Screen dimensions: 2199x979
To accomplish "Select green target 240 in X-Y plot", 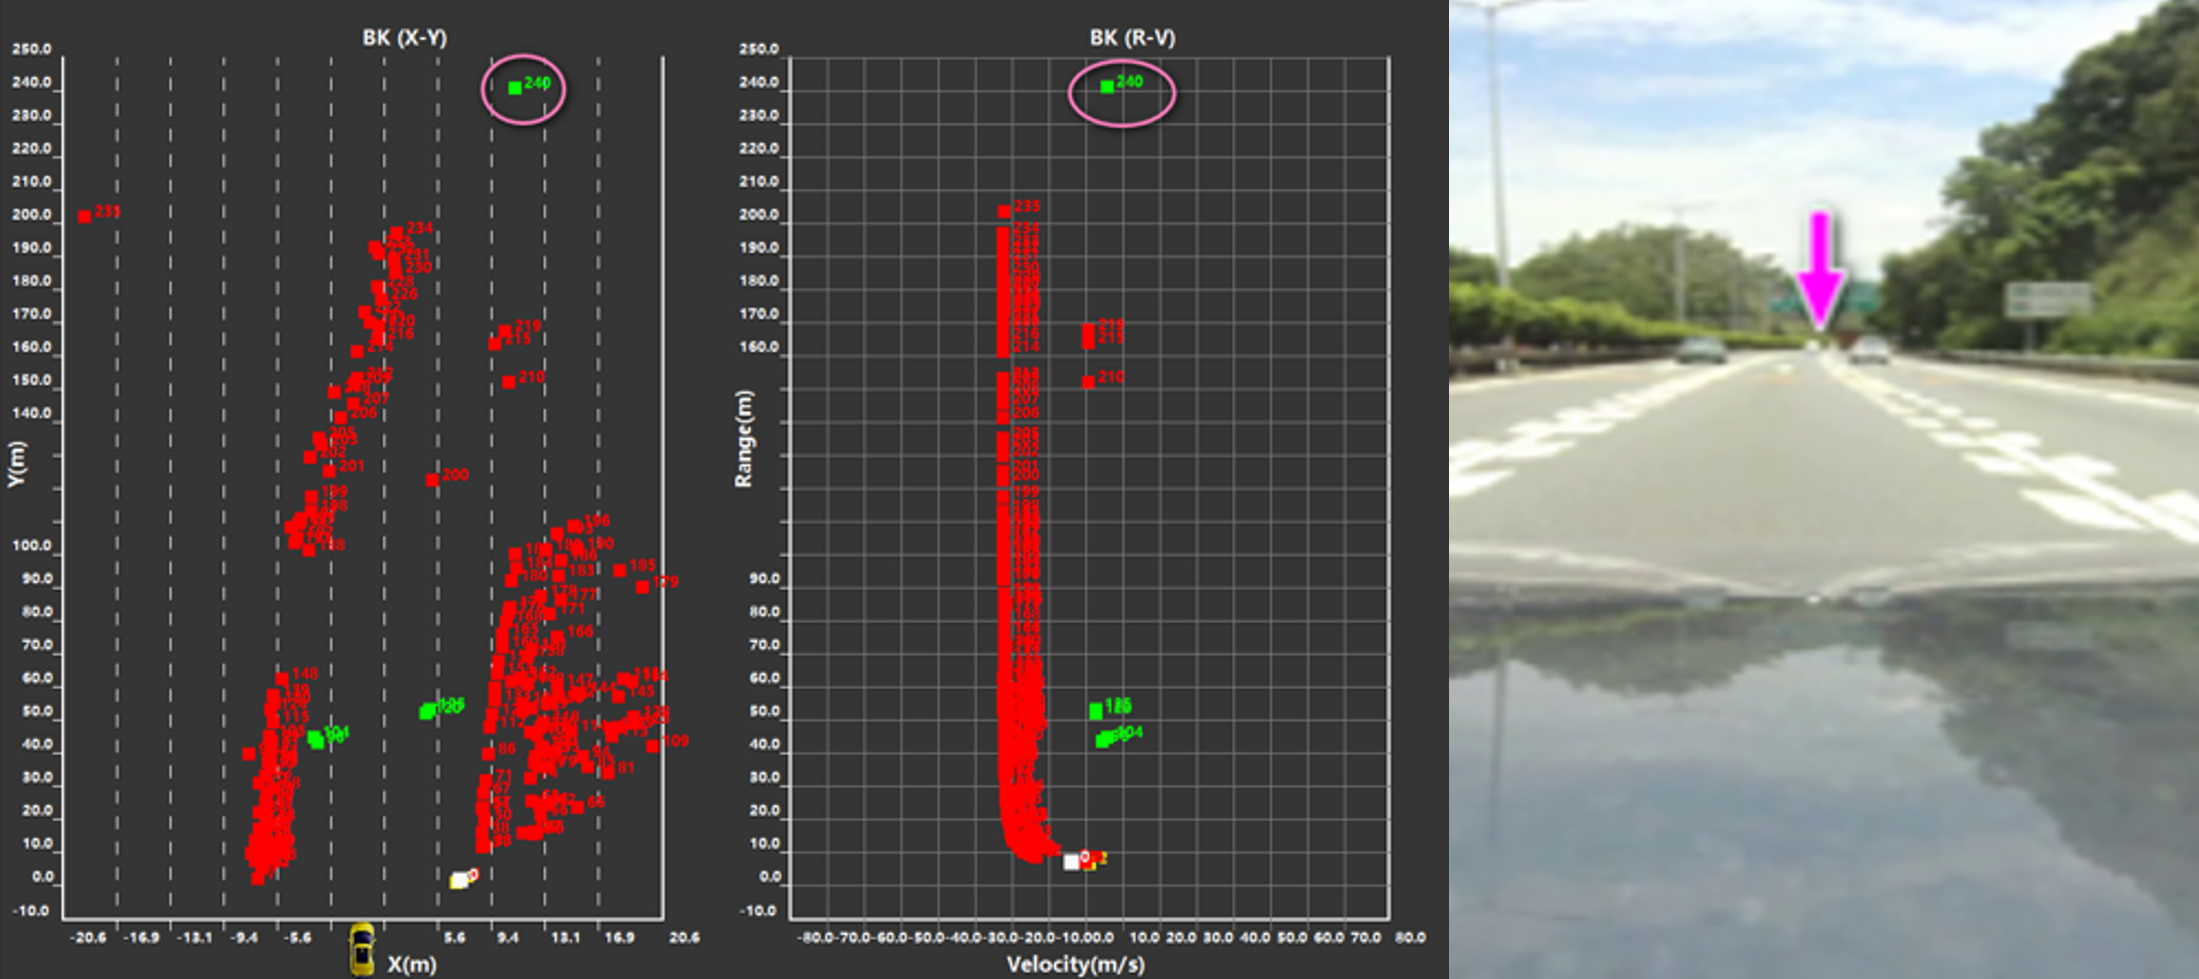I will click(515, 88).
